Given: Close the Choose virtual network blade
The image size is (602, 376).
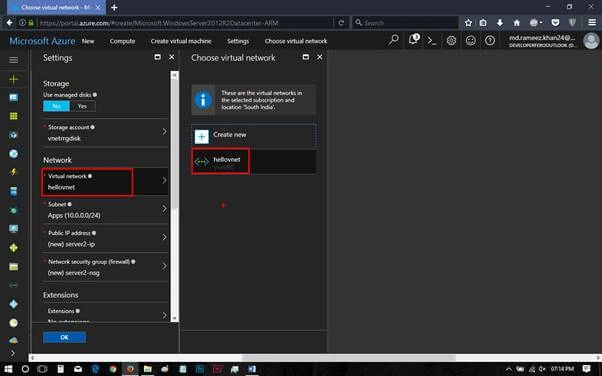Looking at the screenshot, I should [319, 57].
